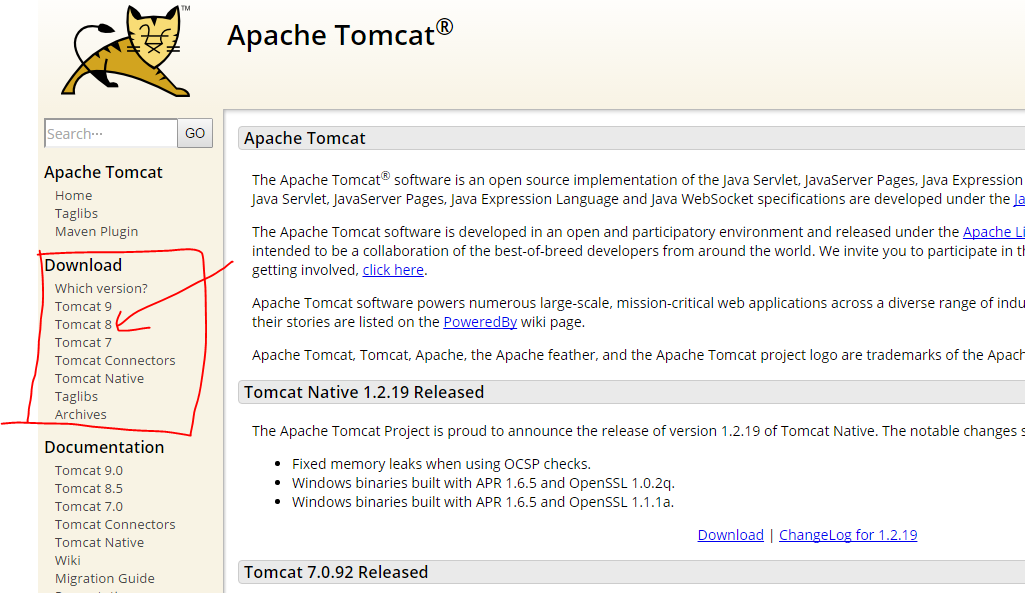Open the Migration Guide documentation
The width and height of the screenshot is (1025, 593).
coord(104,578)
